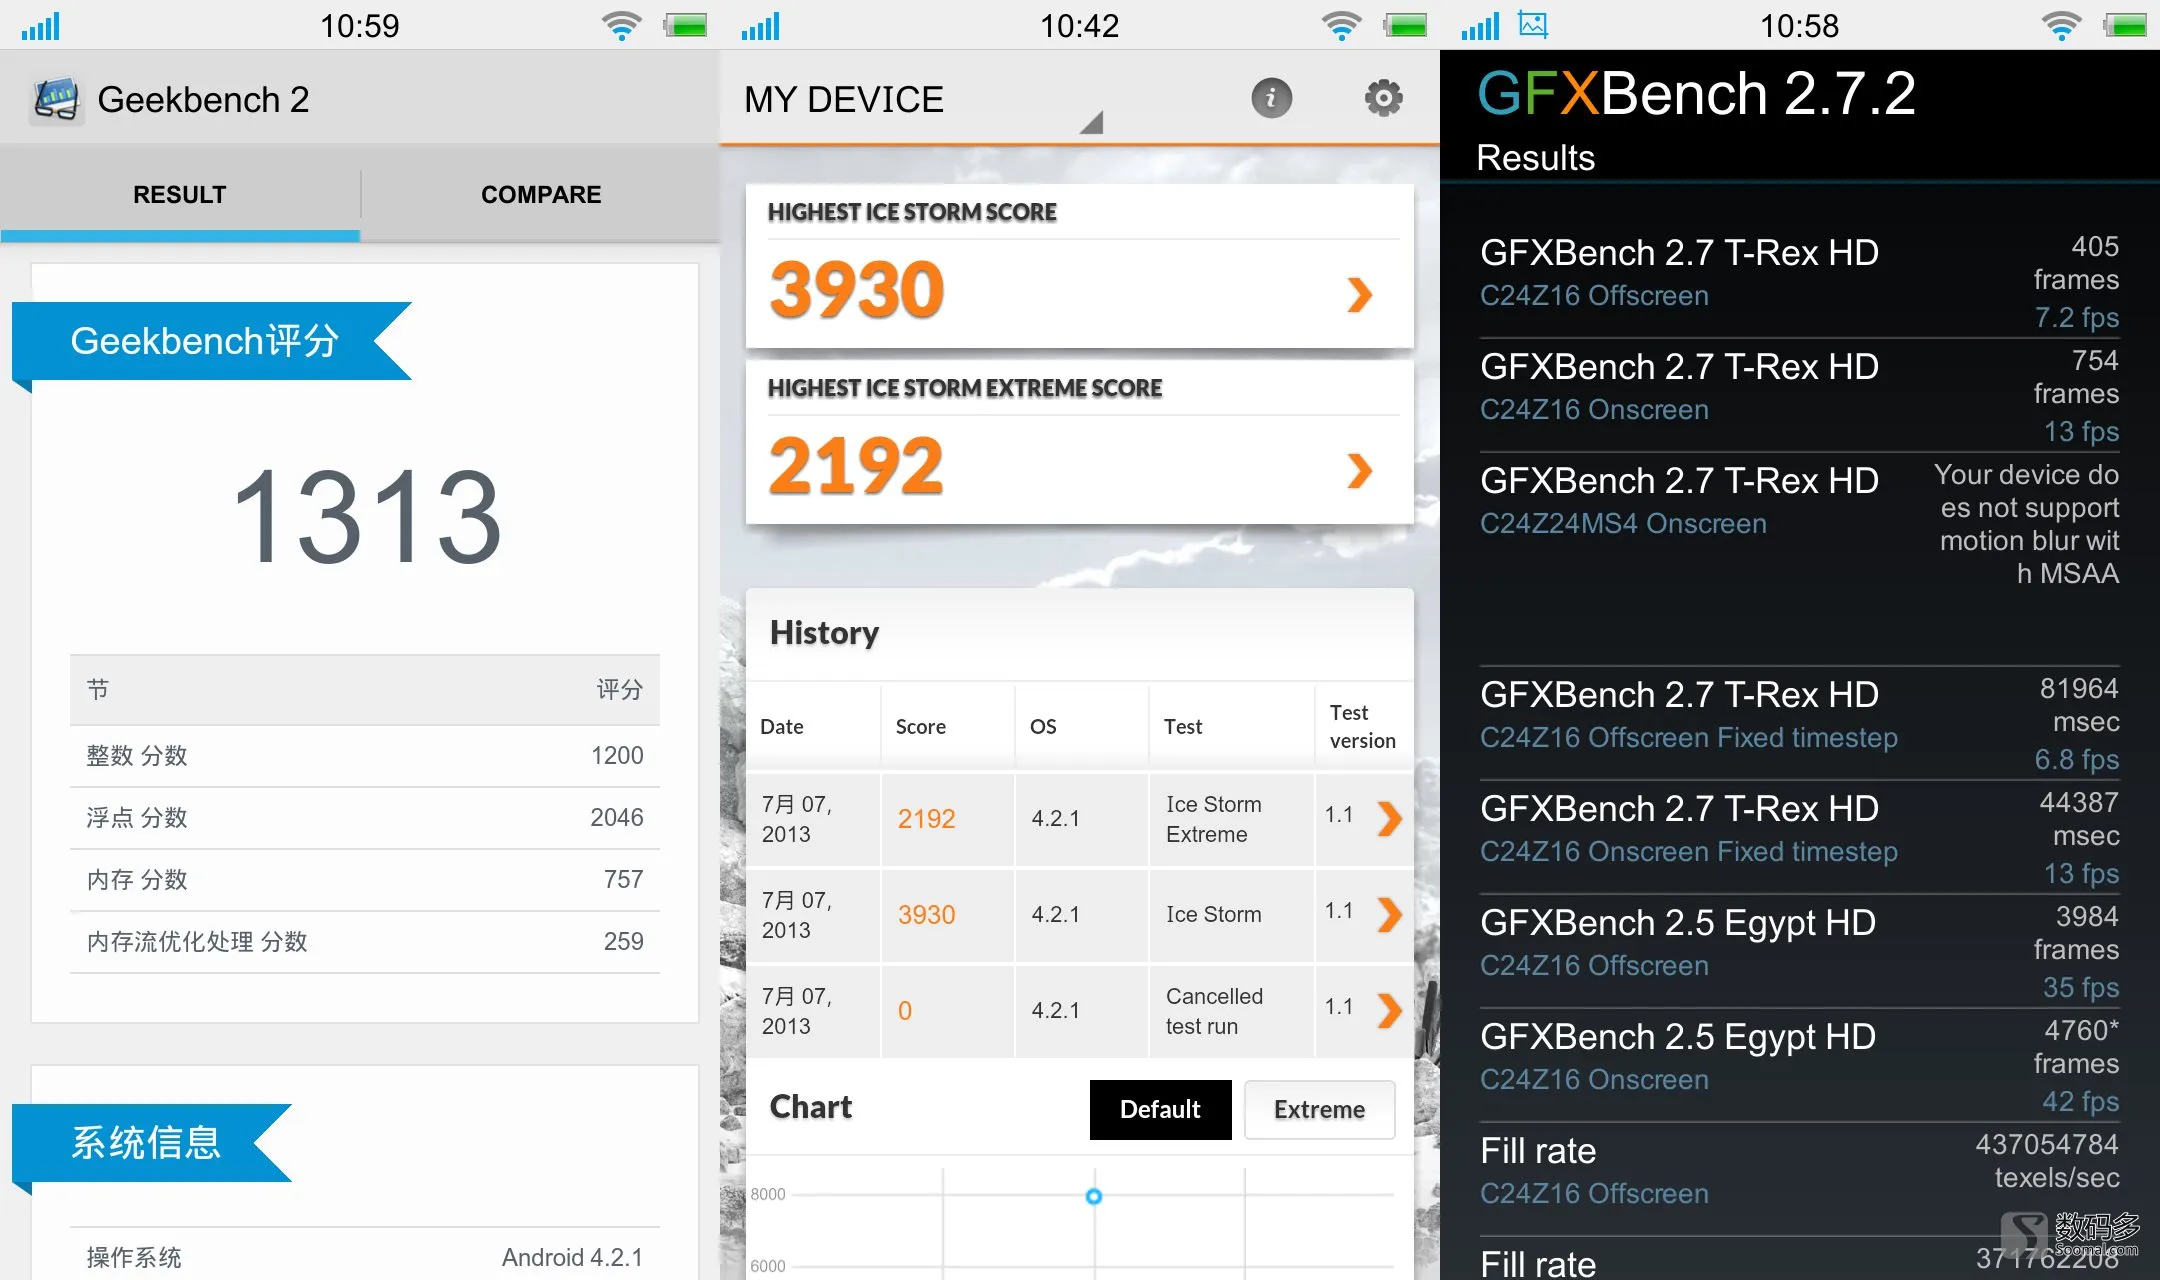
Task: Open T-Rex HD C24Z16 Offscreen 405 frames result
Action: pyautogui.click(x=1799, y=282)
